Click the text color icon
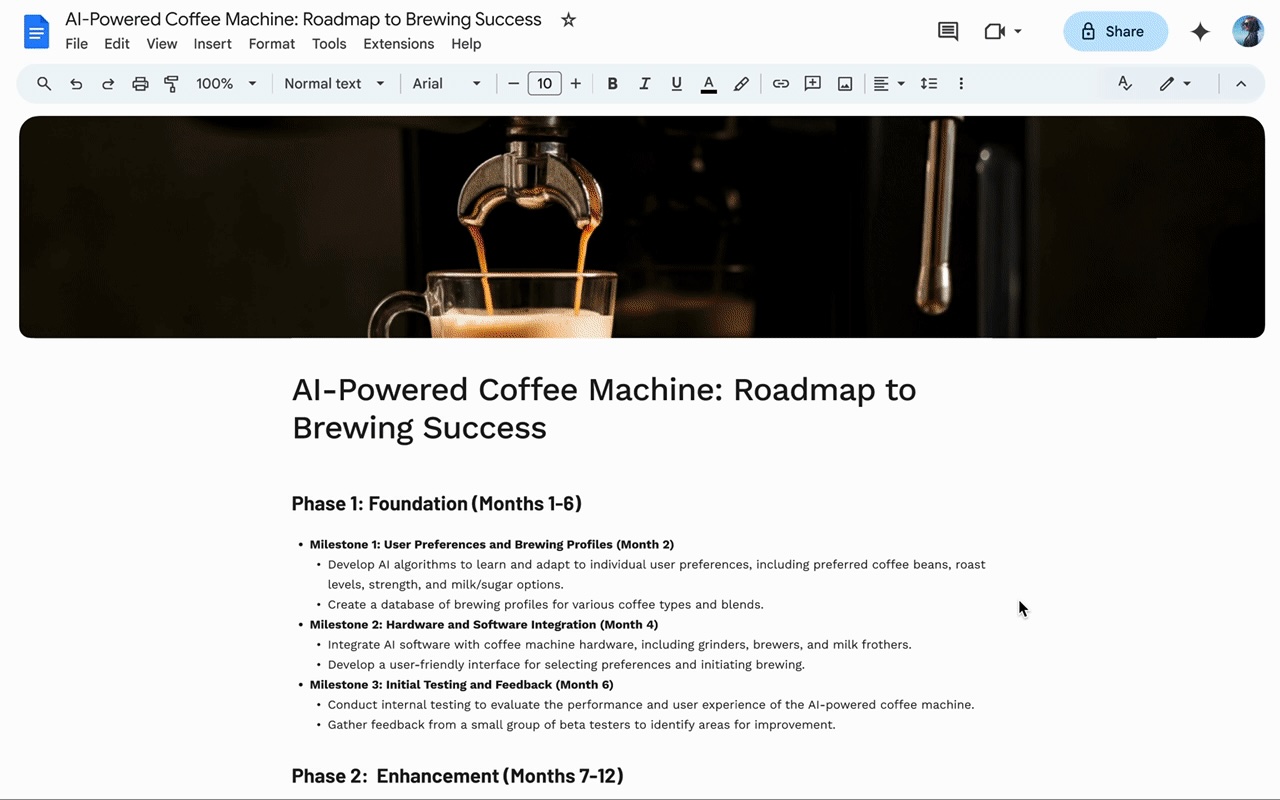The image size is (1280, 800). click(709, 84)
